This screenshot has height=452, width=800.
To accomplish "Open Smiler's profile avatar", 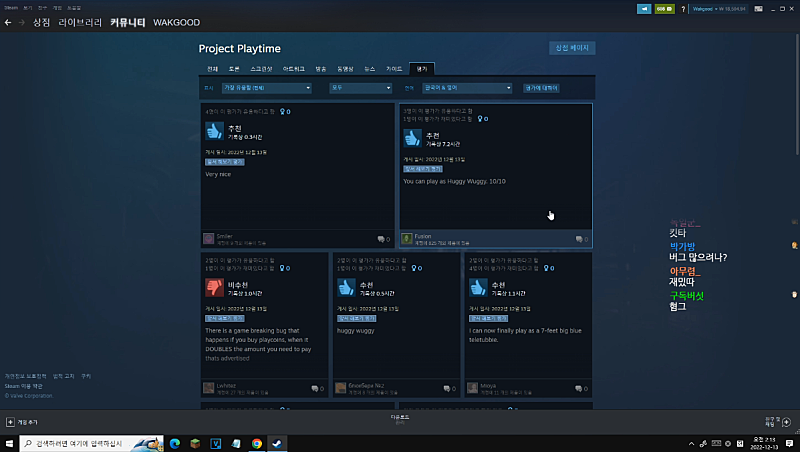I will [x=209, y=239].
